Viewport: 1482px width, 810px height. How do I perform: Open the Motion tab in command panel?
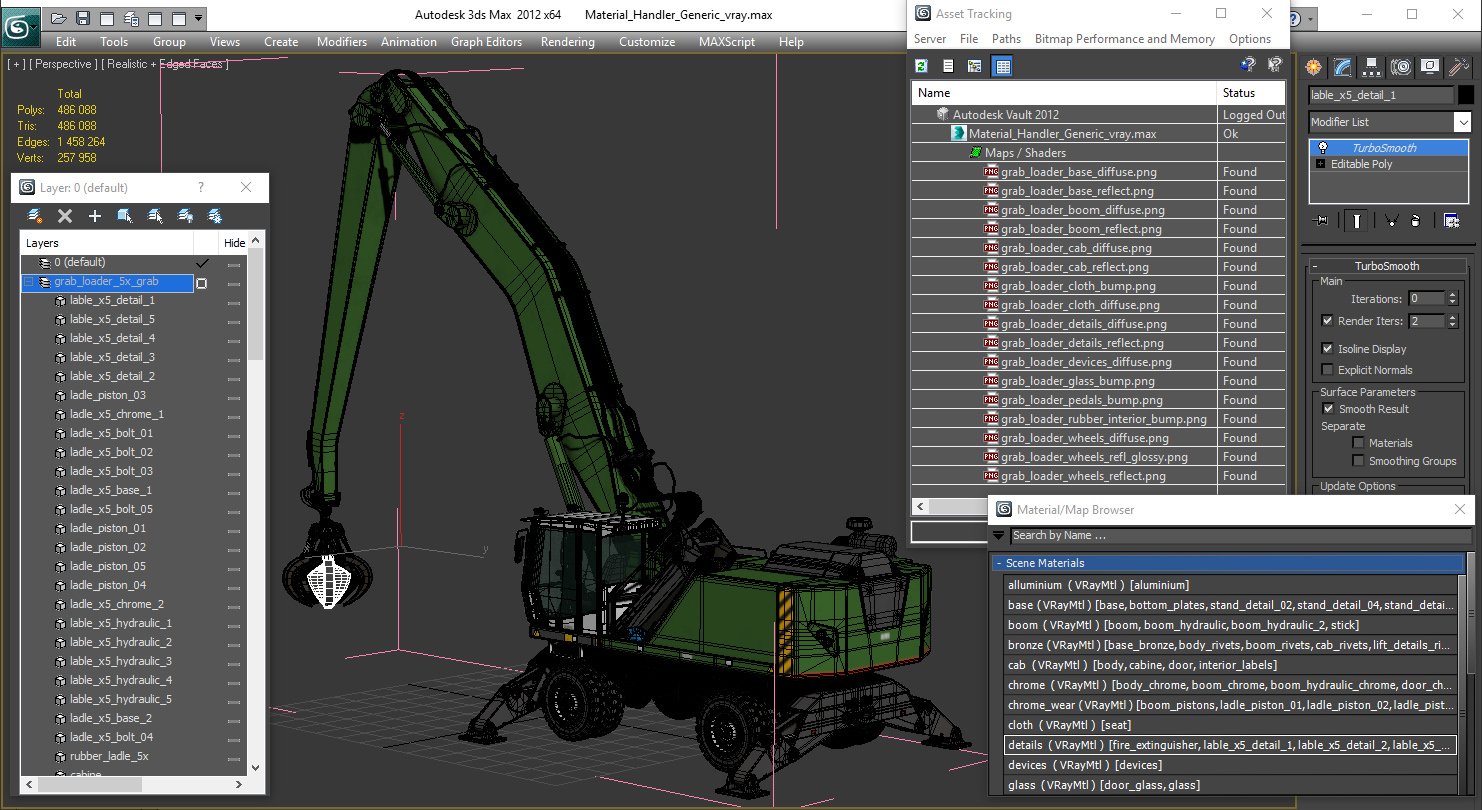pyautogui.click(x=1401, y=67)
